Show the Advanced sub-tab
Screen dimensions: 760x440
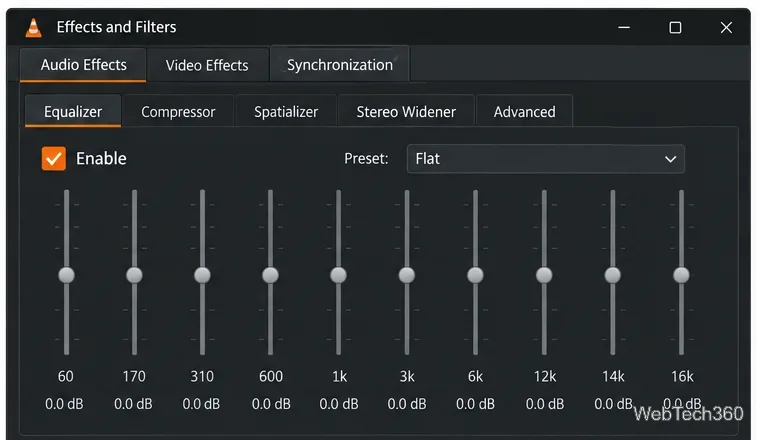tap(524, 112)
